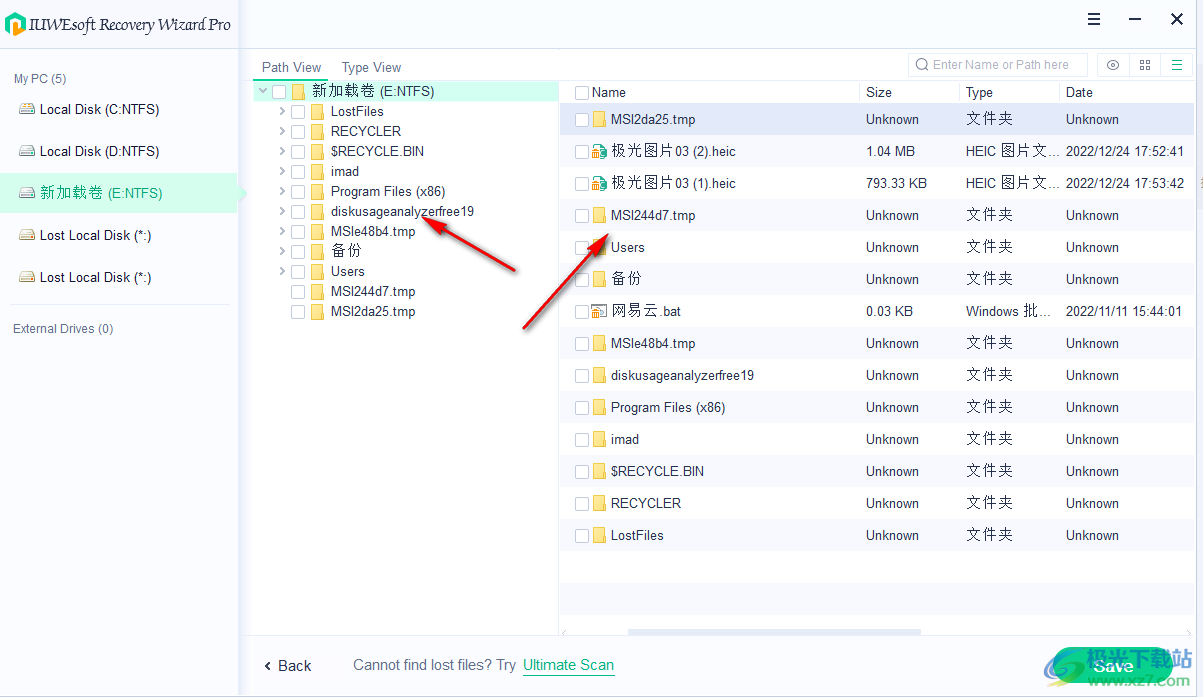Viewport: 1203px width, 697px height.
Task: Click the Ultimate Scan link
Action: (x=568, y=665)
